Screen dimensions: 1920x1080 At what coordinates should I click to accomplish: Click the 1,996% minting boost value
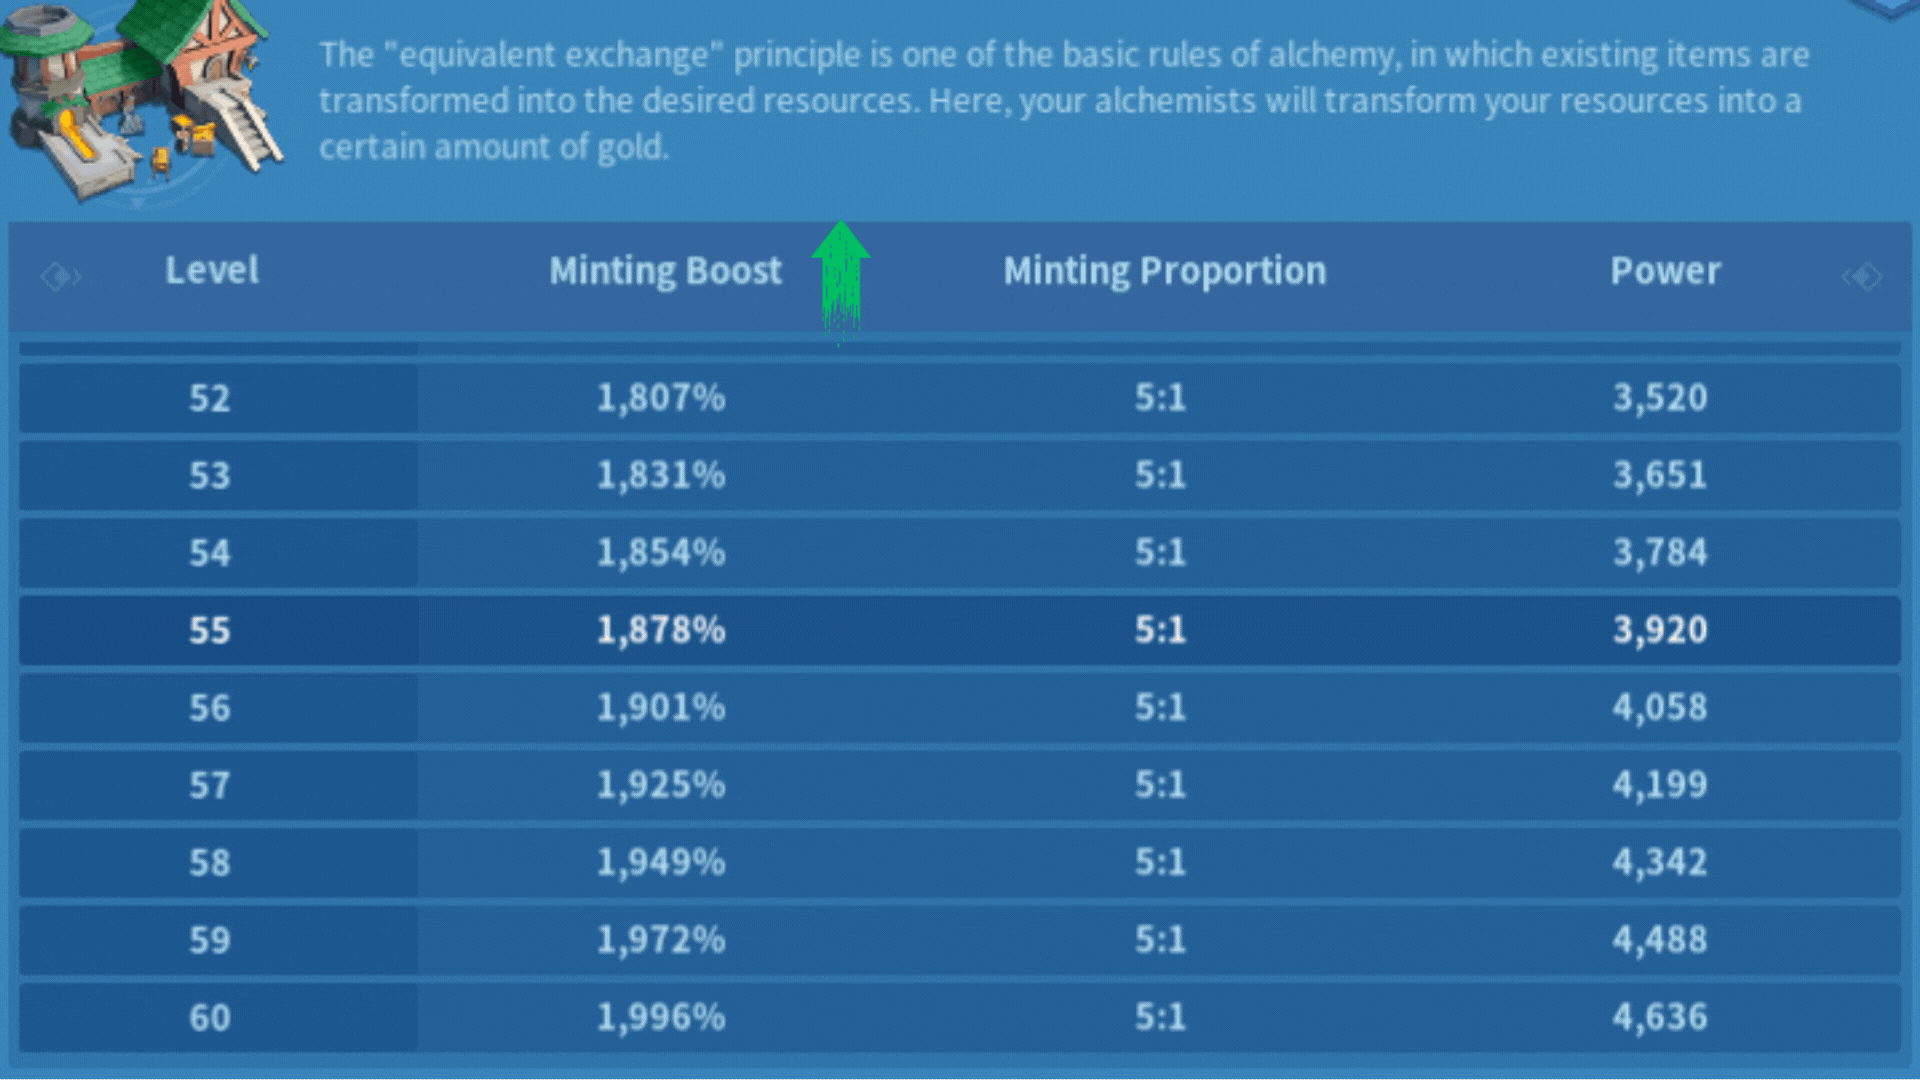(661, 1018)
